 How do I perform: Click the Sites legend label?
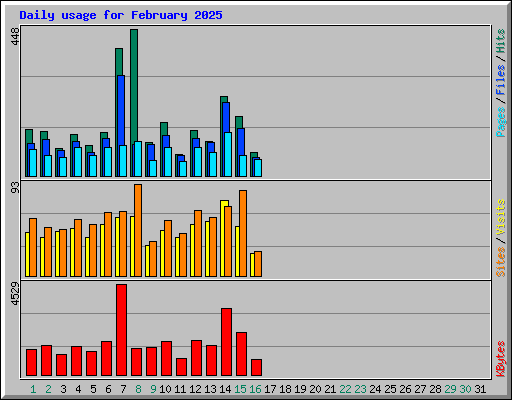pyautogui.click(x=500, y=262)
